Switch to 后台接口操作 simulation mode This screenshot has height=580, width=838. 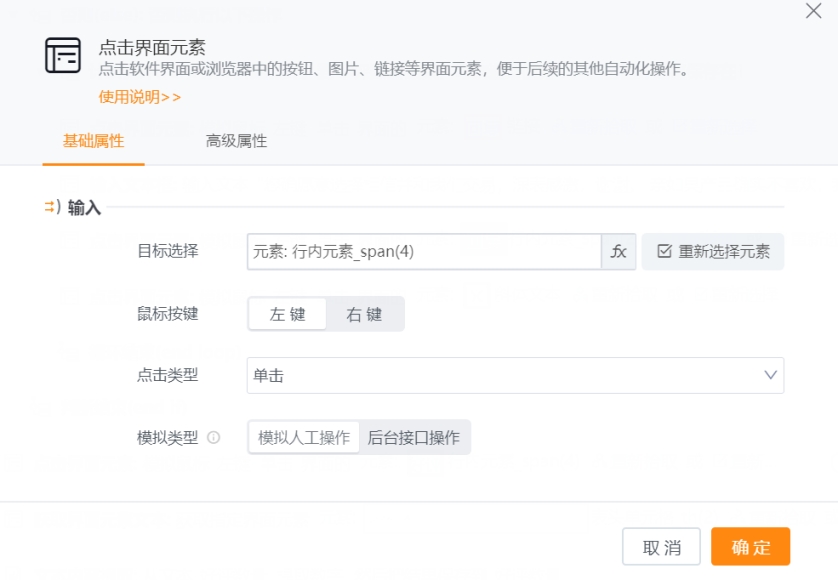coord(414,437)
